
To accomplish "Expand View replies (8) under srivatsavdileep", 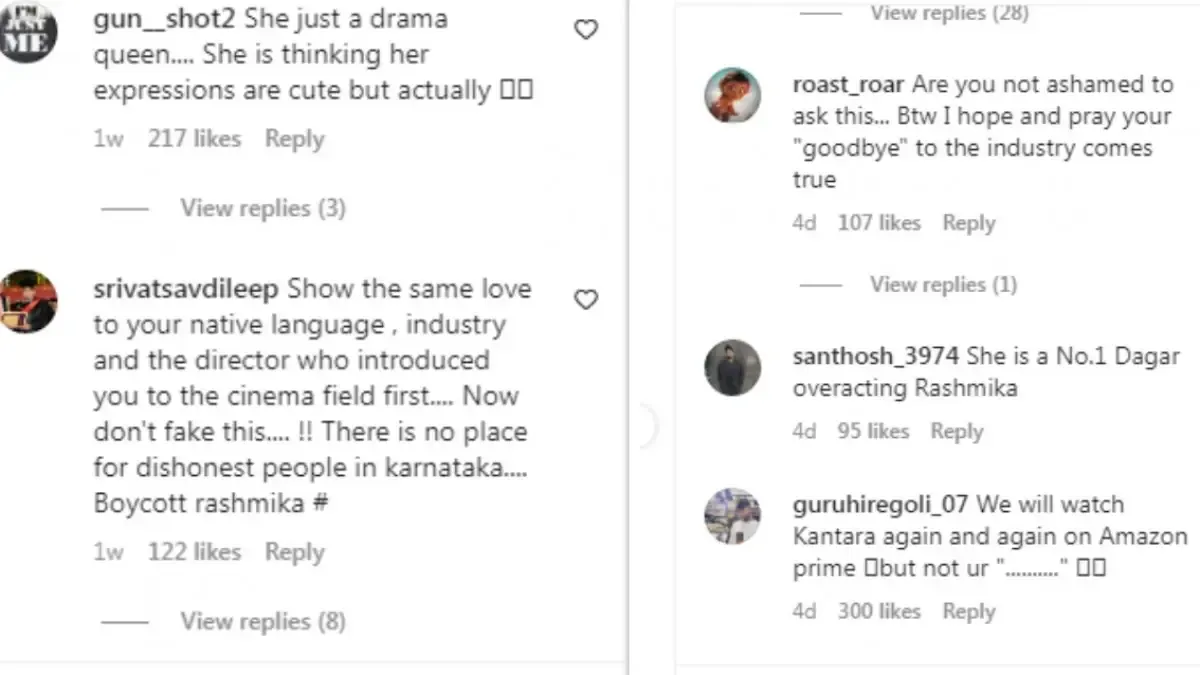I will (x=262, y=621).
